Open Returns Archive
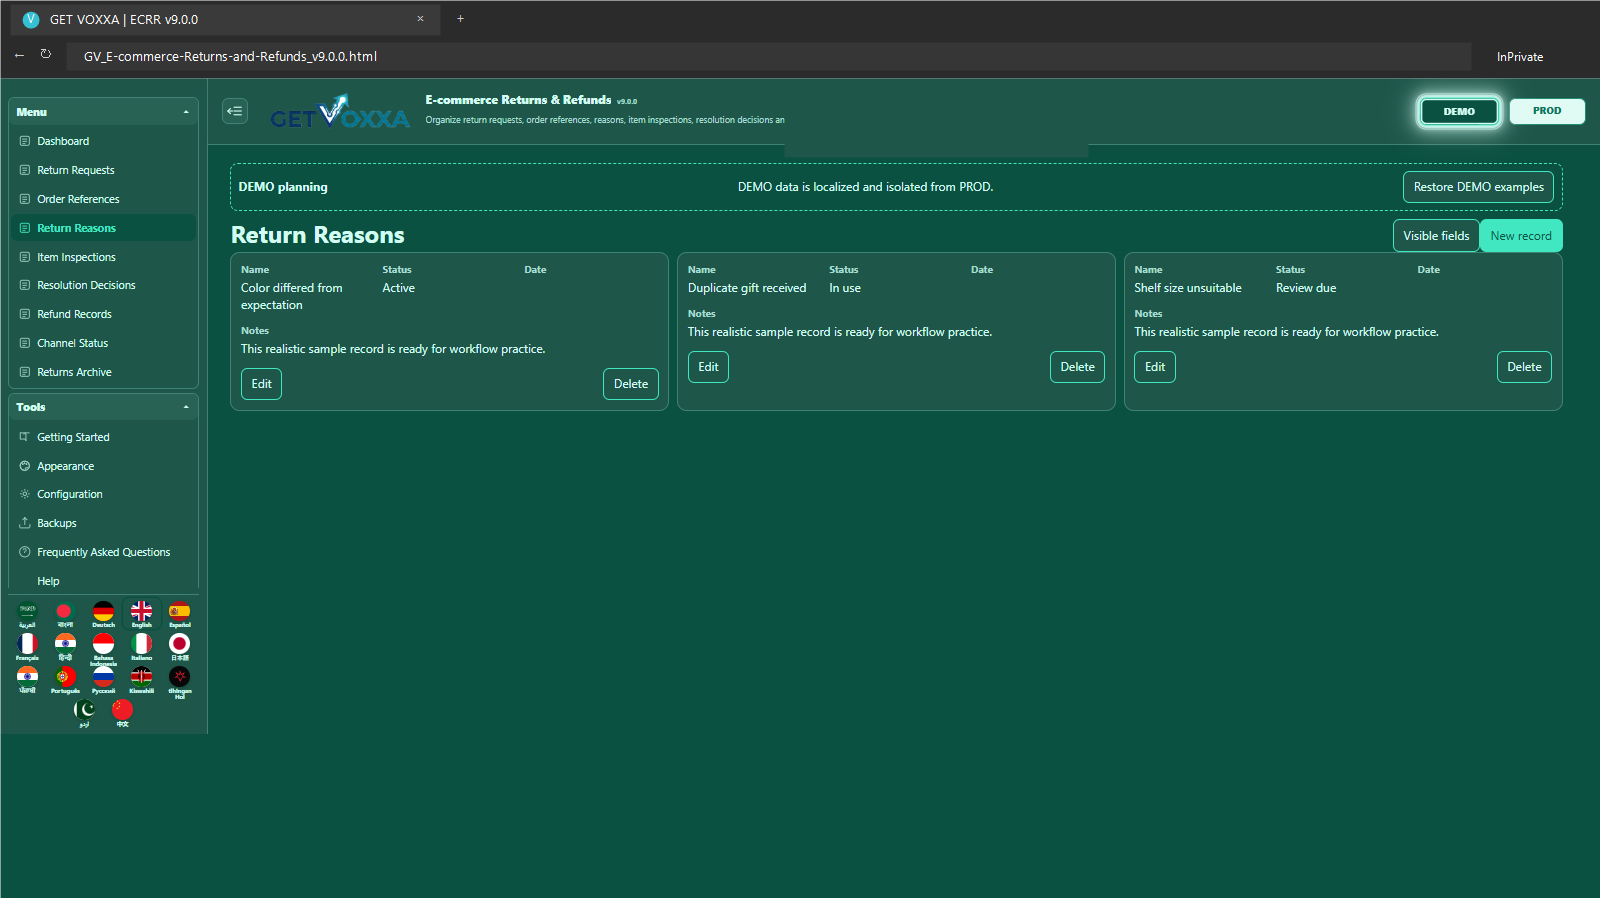1600x898 pixels. tap(103, 372)
